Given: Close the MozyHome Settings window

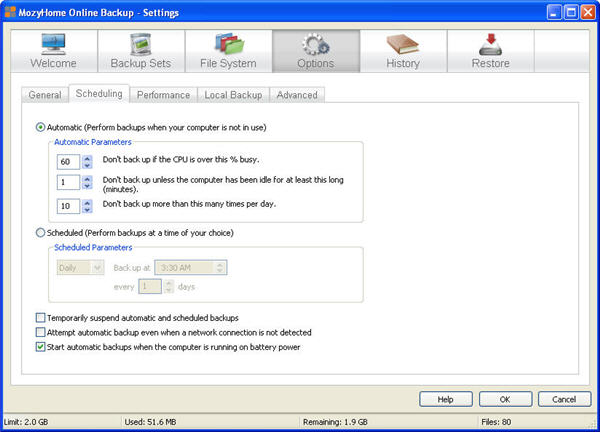Looking at the screenshot, I should 588,12.
